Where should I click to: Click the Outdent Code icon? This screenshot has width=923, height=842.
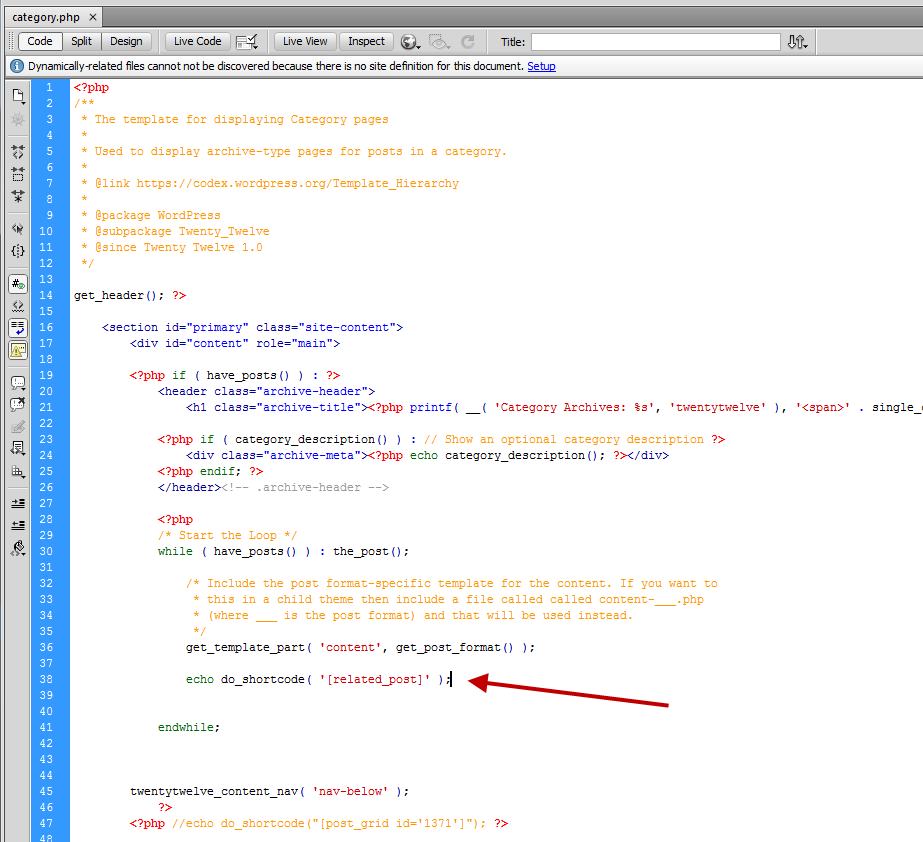click(x=18, y=525)
